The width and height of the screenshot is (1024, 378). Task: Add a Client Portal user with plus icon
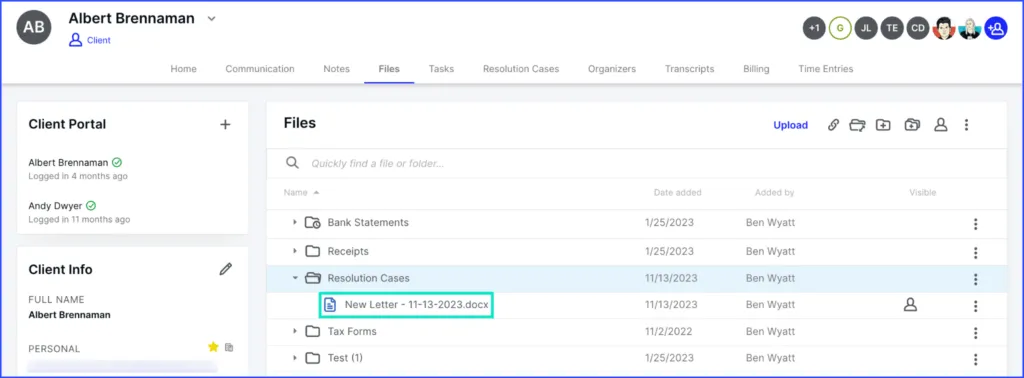pyautogui.click(x=225, y=124)
